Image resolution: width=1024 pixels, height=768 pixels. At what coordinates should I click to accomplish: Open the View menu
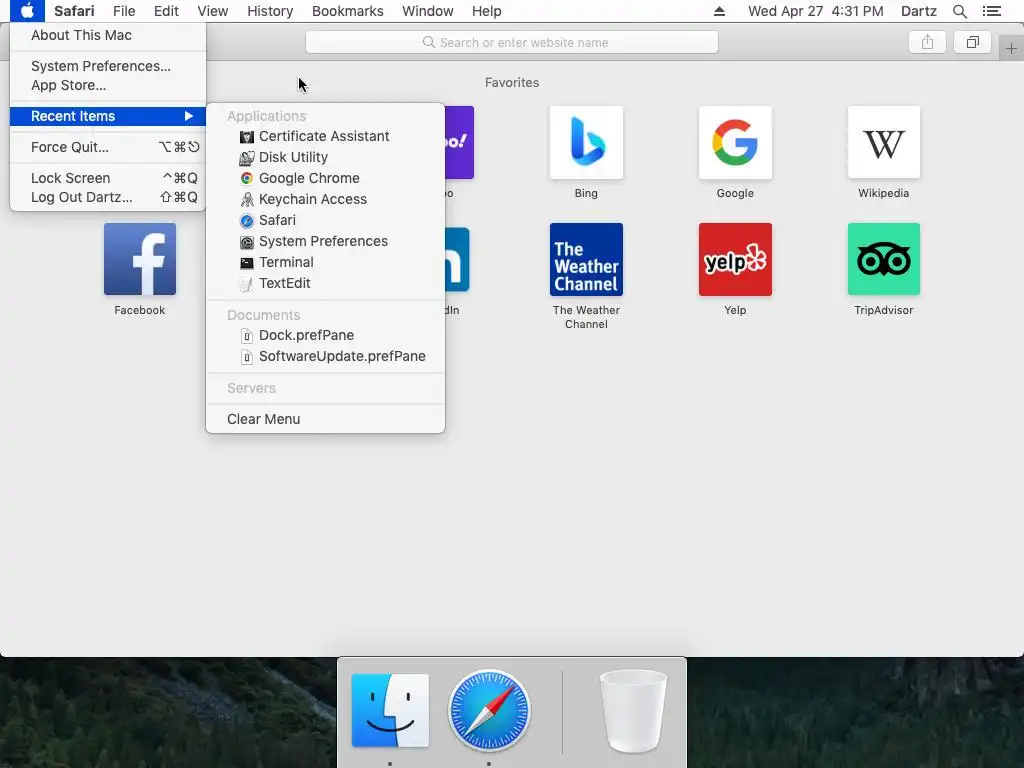(x=212, y=11)
